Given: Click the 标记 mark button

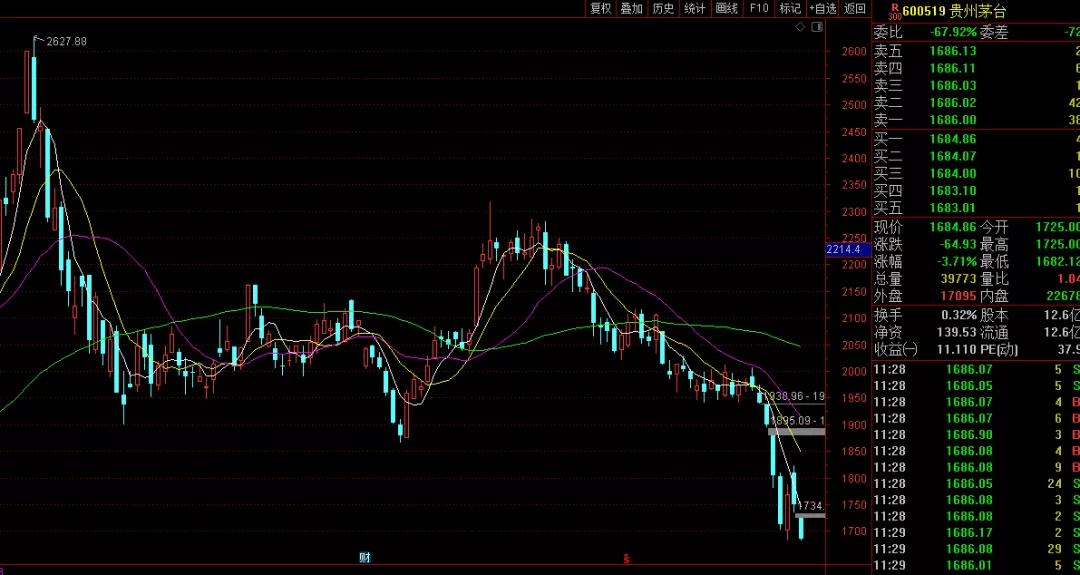Looking at the screenshot, I should (x=790, y=8).
